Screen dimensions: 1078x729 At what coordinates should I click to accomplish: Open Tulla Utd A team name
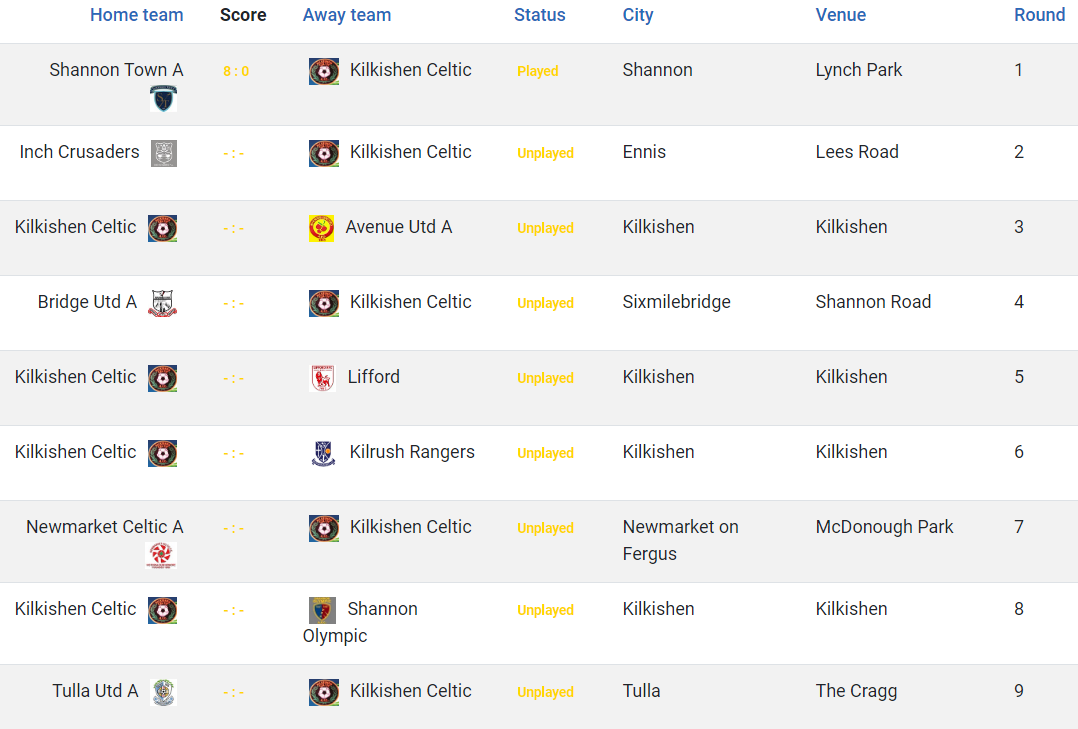click(96, 690)
